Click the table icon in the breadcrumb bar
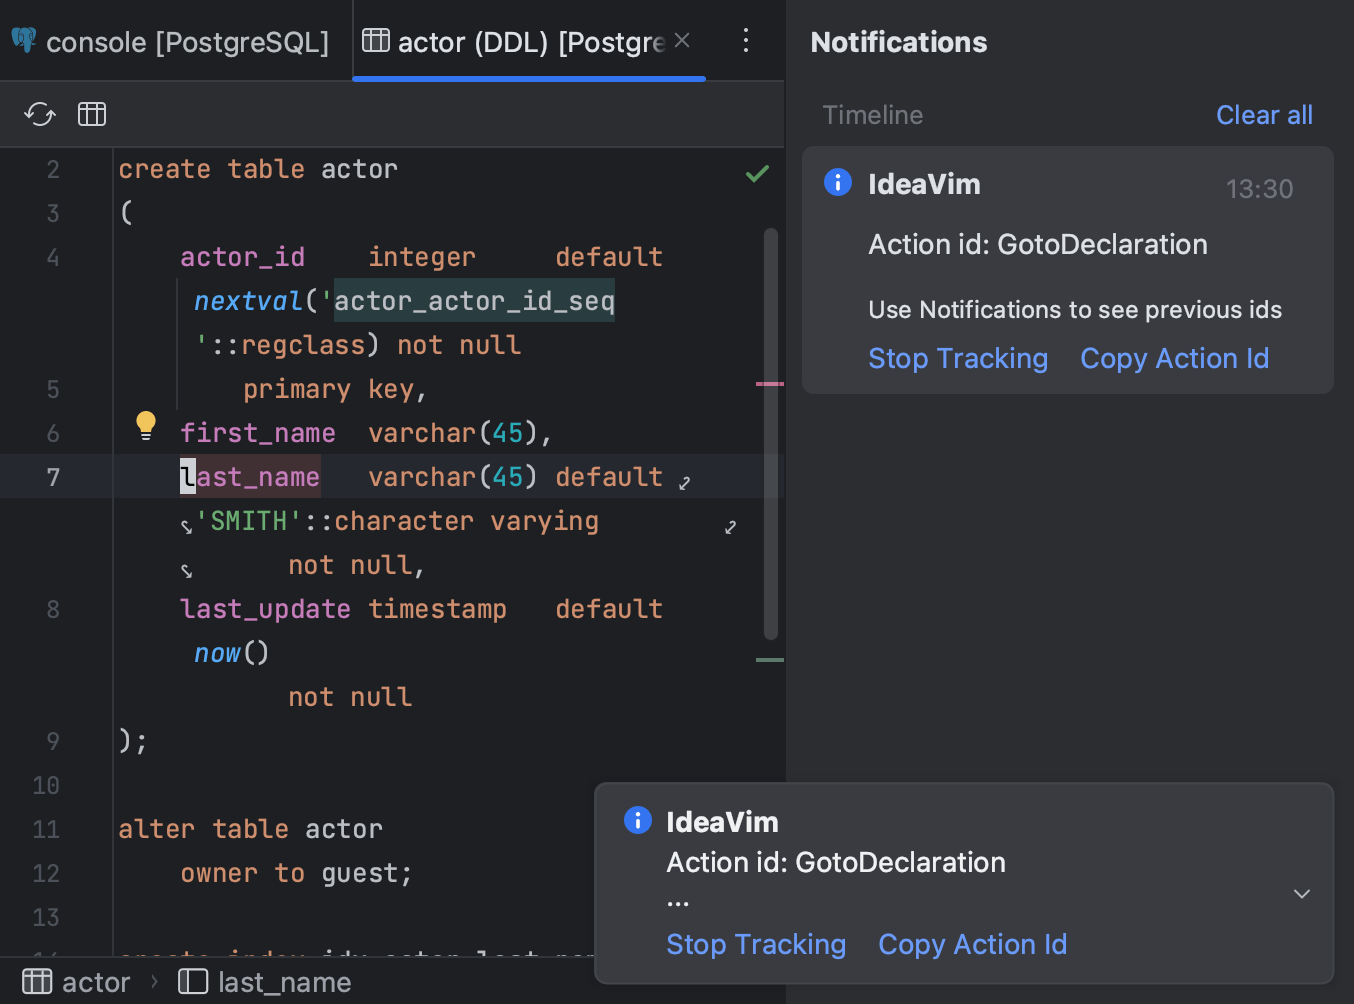 (36, 981)
